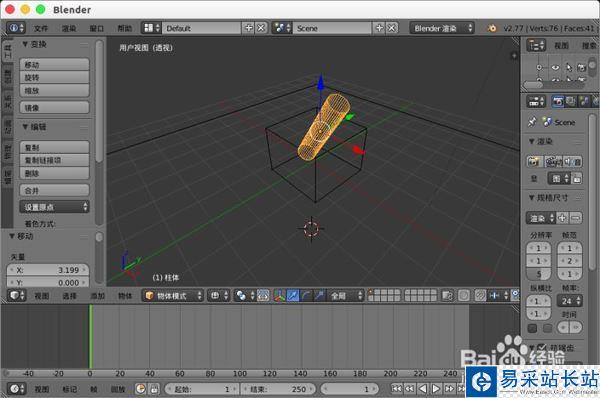Image resolution: width=600 pixels, height=398 pixels.
Task: Open the 3D view editor type icon
Action: coord(16,295)
